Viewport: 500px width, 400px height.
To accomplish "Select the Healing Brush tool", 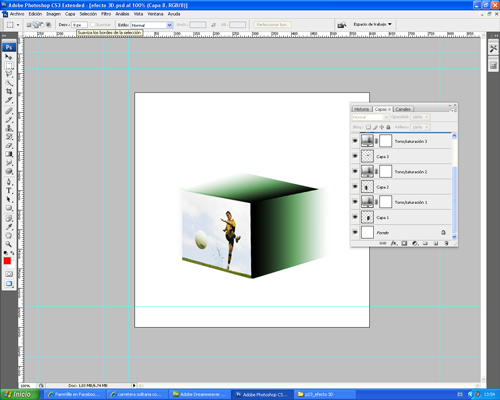I will pyautogui.click(x=9, y=111).
